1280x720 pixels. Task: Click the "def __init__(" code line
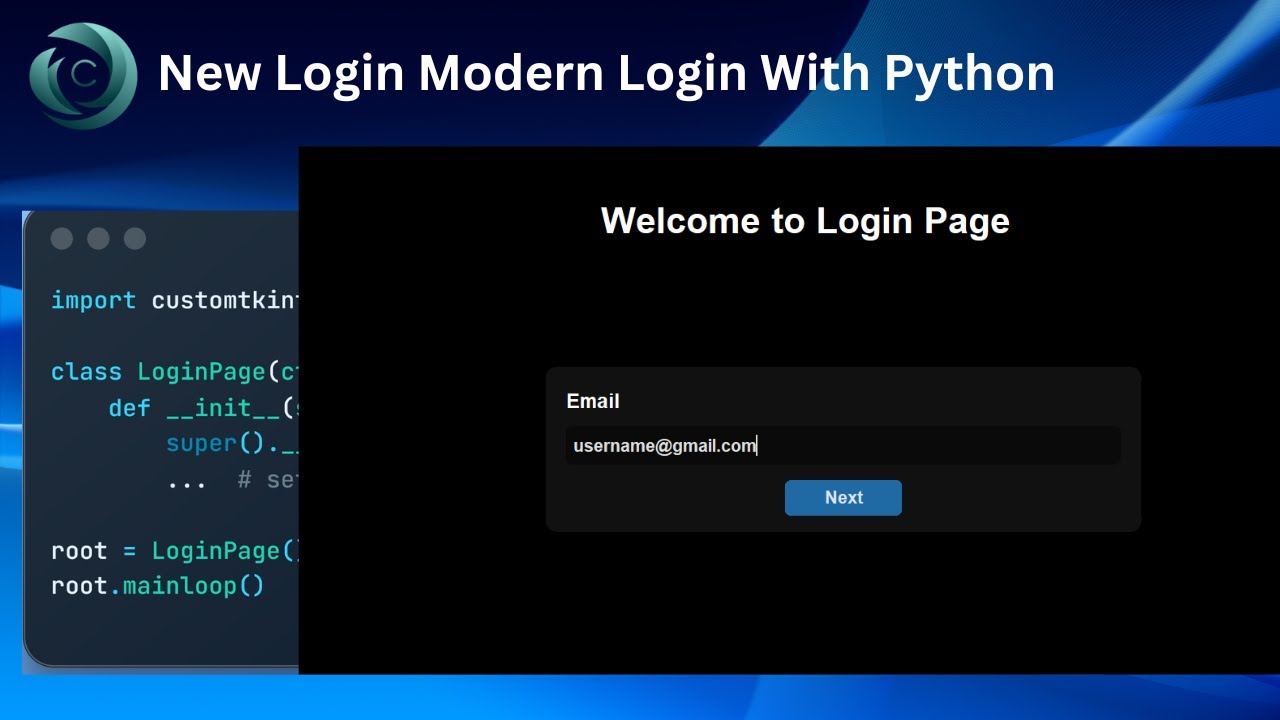click(204, 408)
